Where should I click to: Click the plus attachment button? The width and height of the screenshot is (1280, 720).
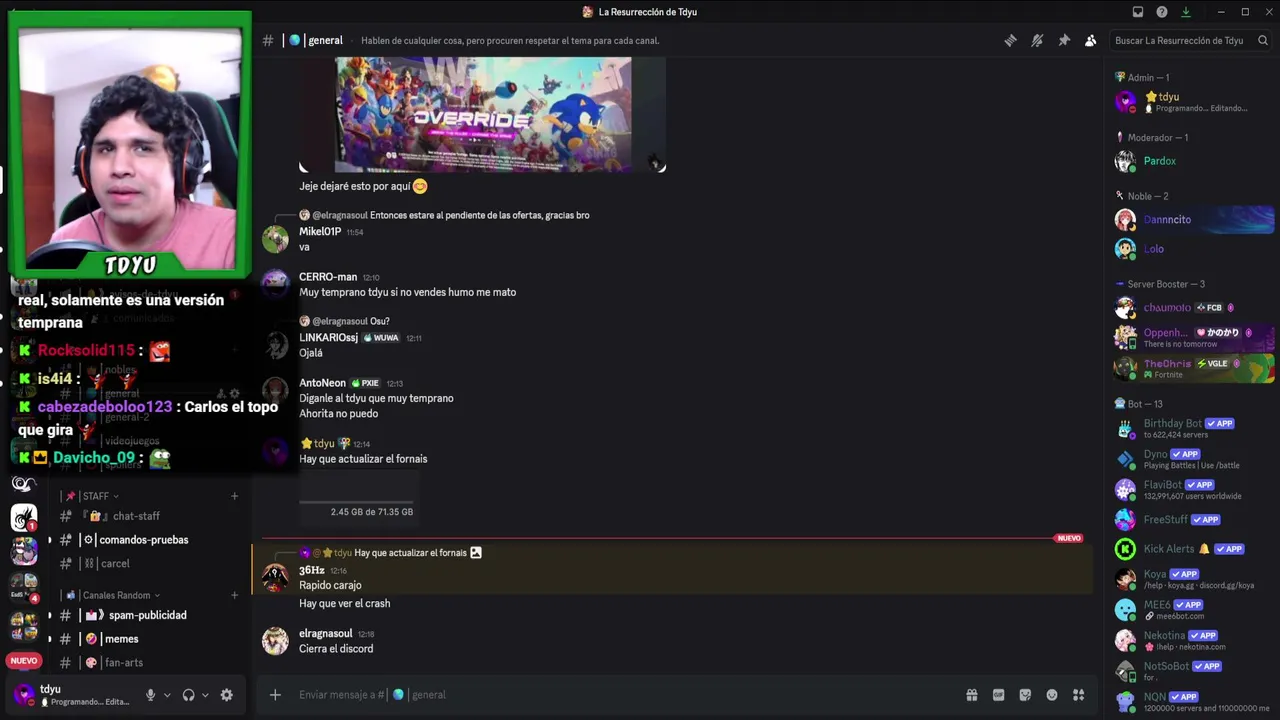pos(275,695)
